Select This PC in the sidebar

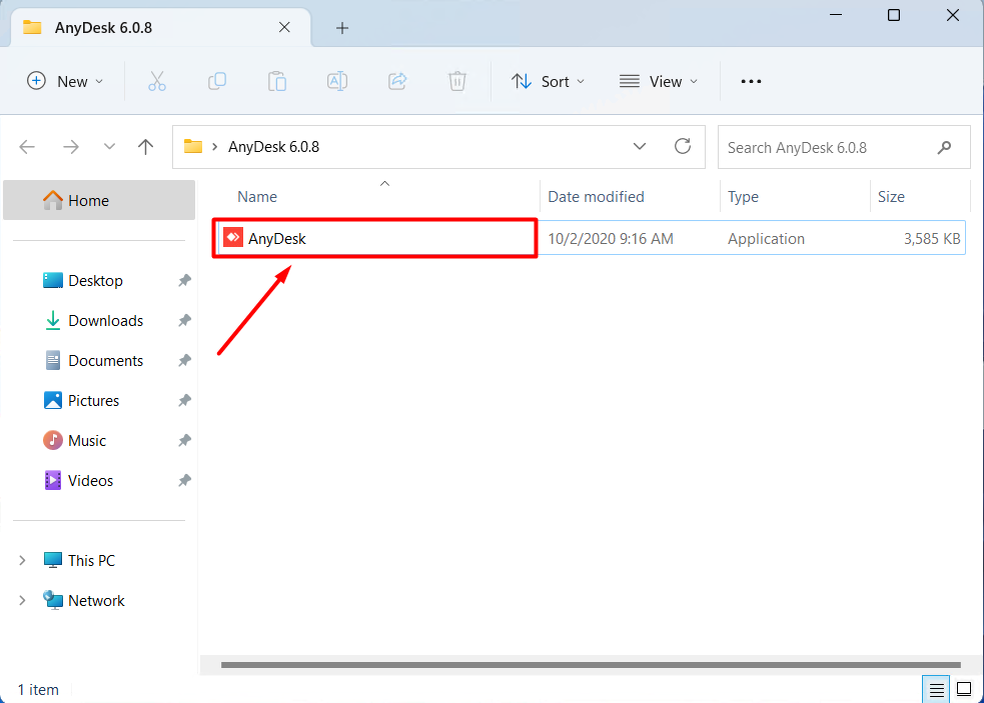click(92, 561)
